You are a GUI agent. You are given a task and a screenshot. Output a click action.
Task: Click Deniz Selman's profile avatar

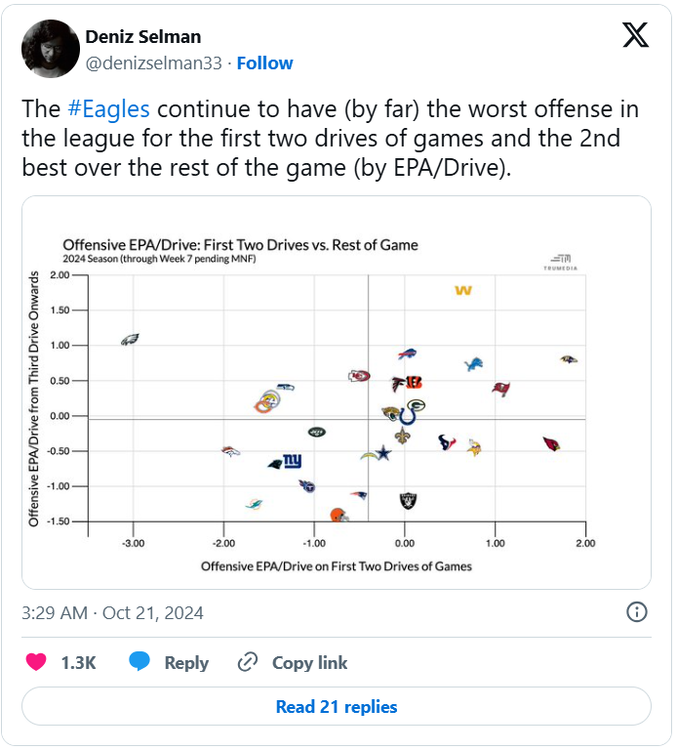tap(49, 49)
